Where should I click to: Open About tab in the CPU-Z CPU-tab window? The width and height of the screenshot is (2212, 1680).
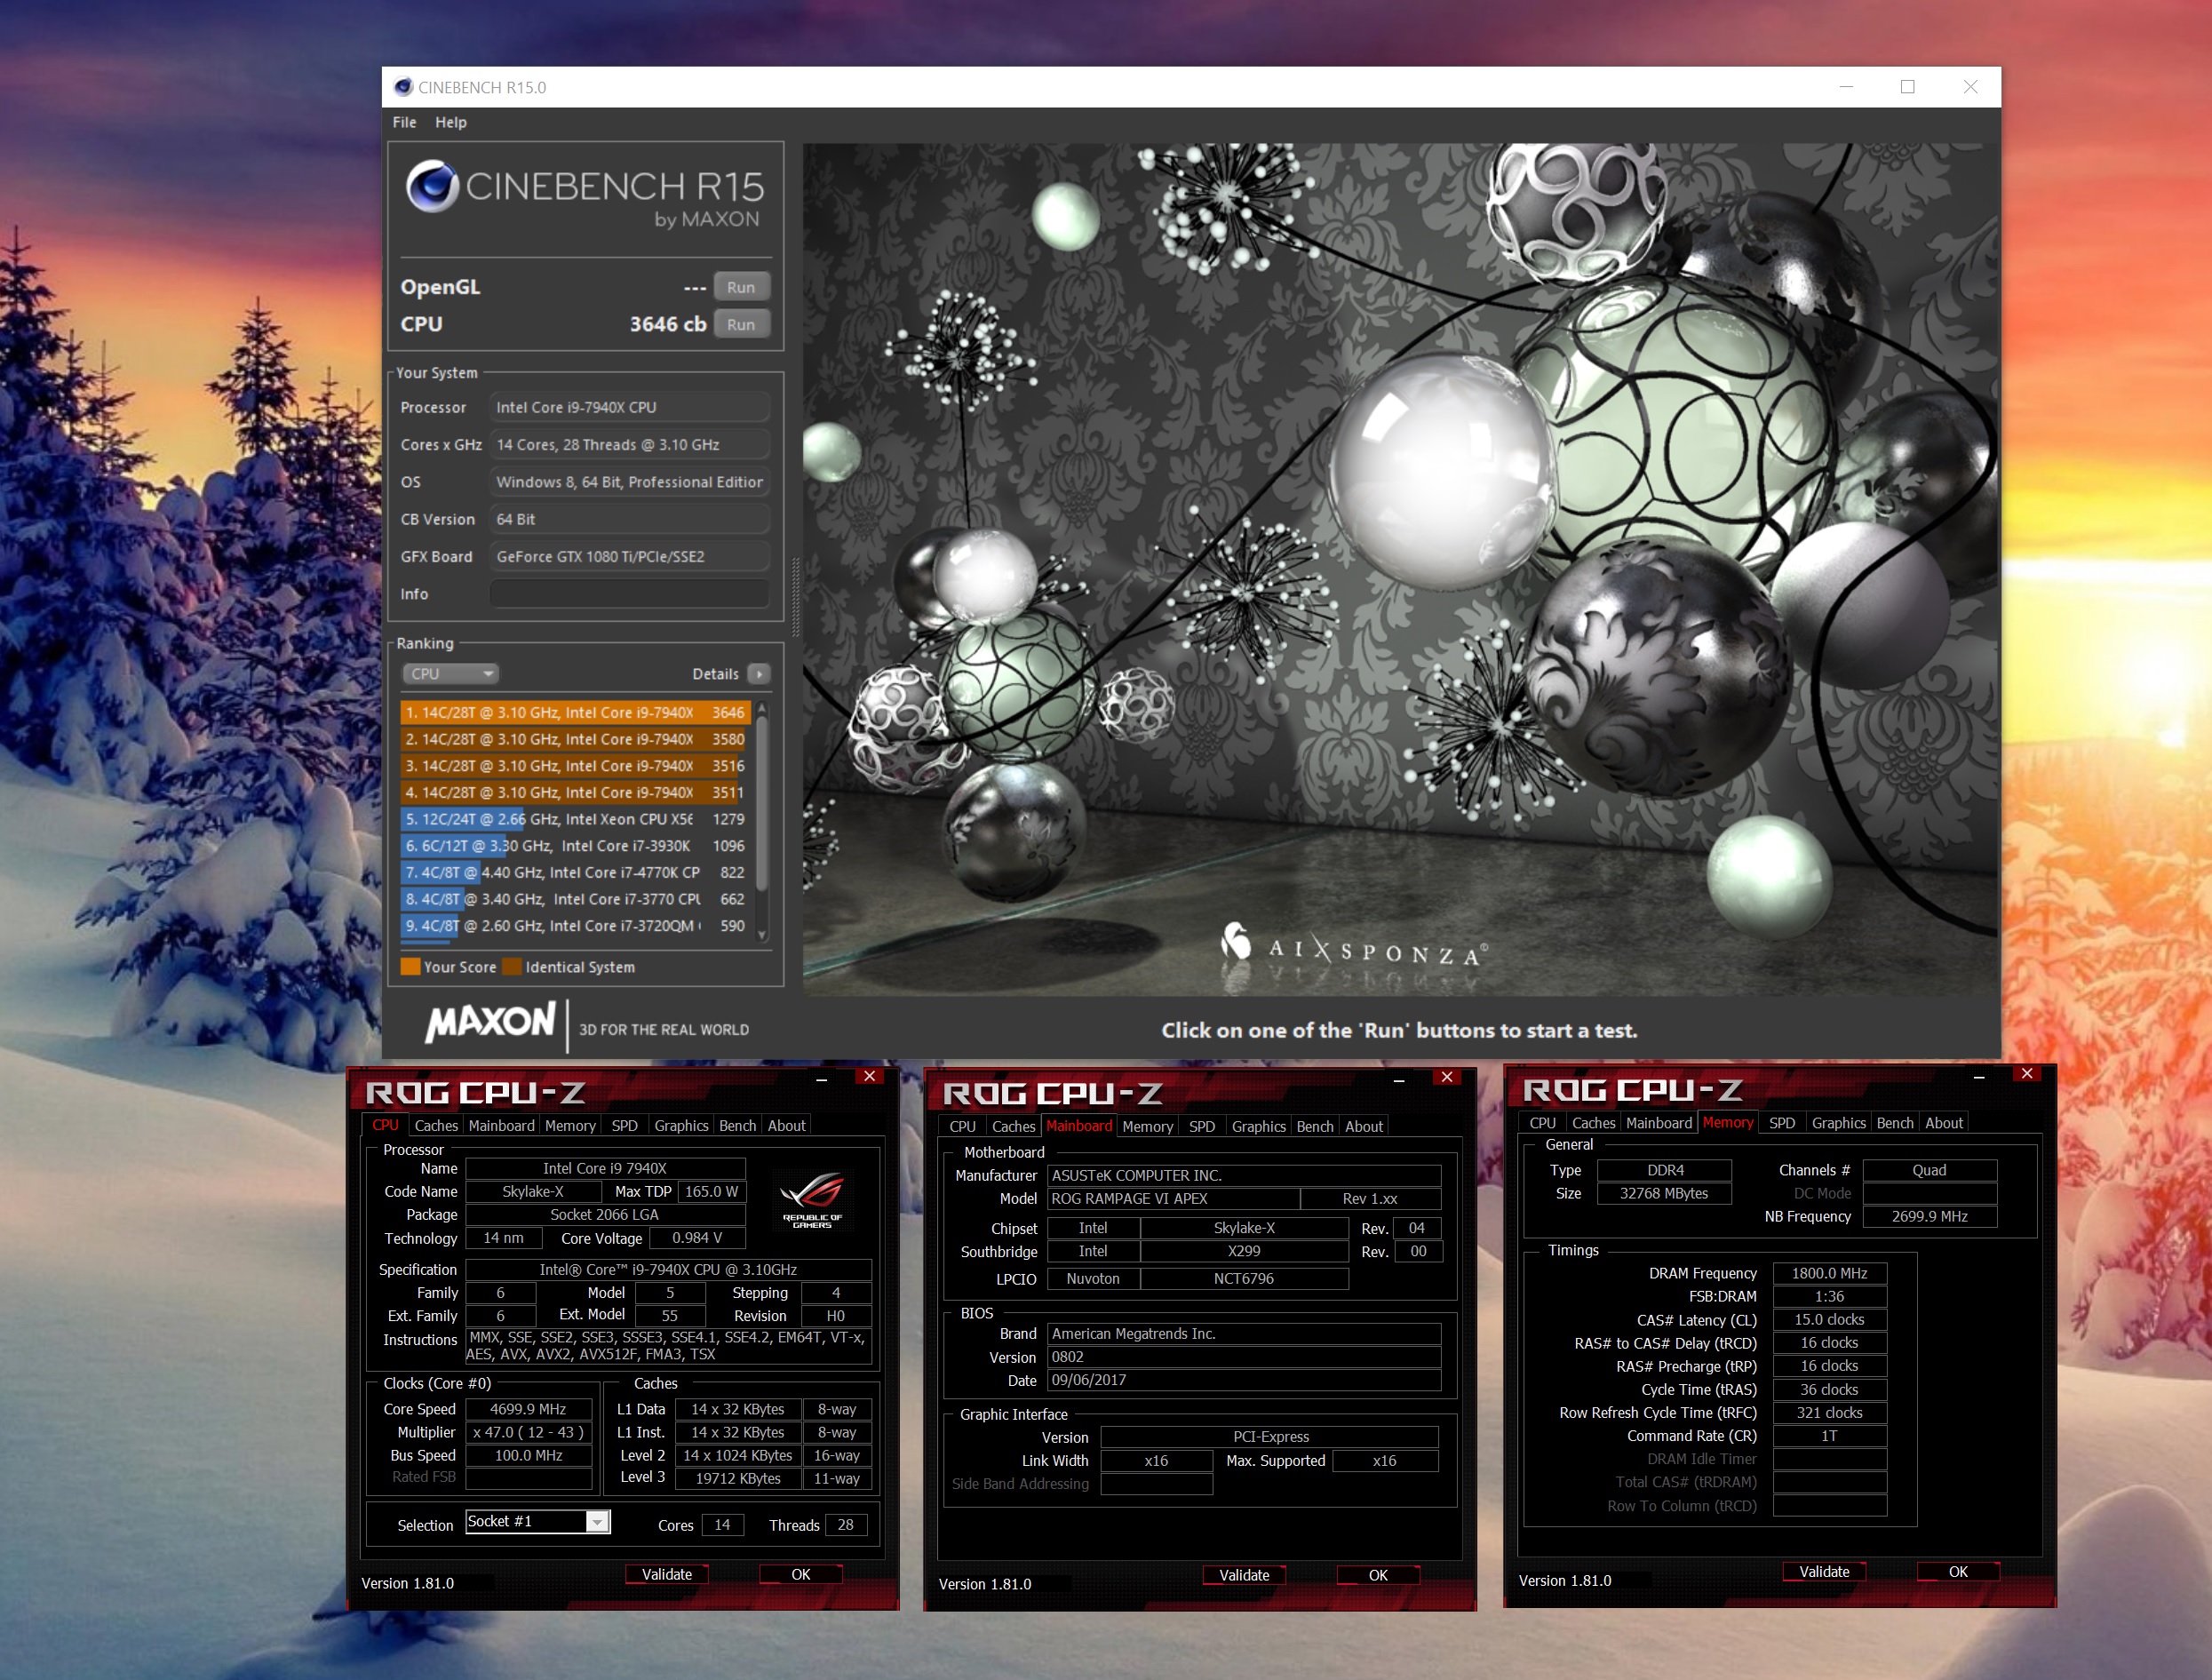tap(786, 1126)
